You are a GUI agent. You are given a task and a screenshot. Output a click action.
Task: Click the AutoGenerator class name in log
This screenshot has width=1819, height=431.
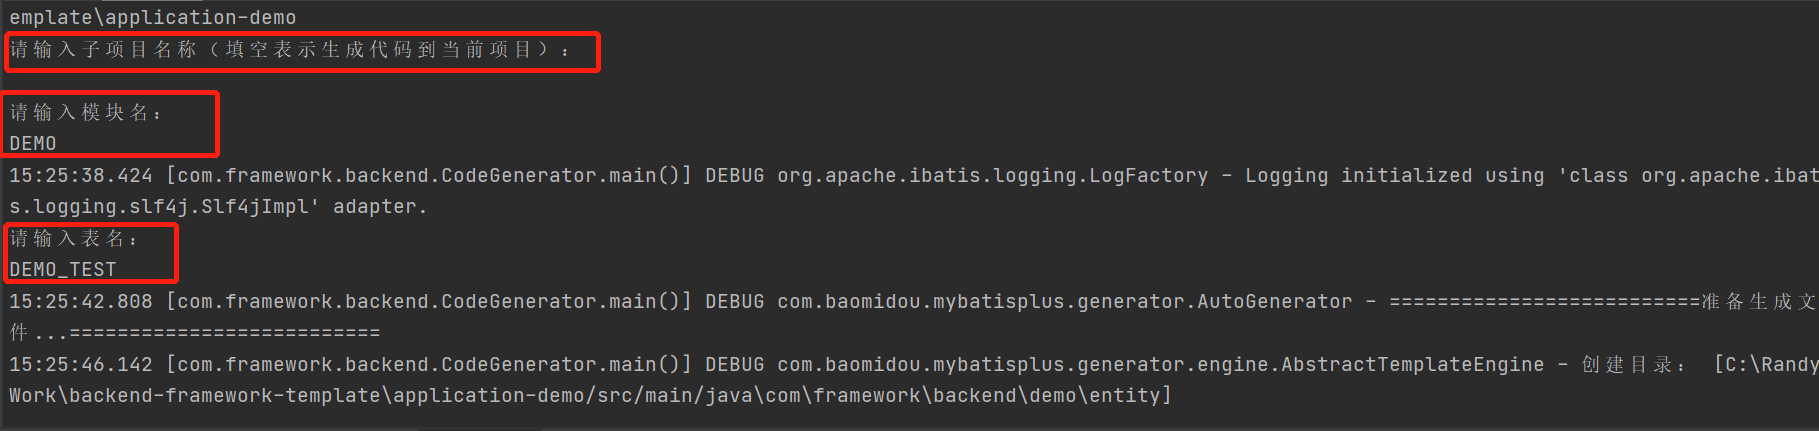coord(1274,302)
